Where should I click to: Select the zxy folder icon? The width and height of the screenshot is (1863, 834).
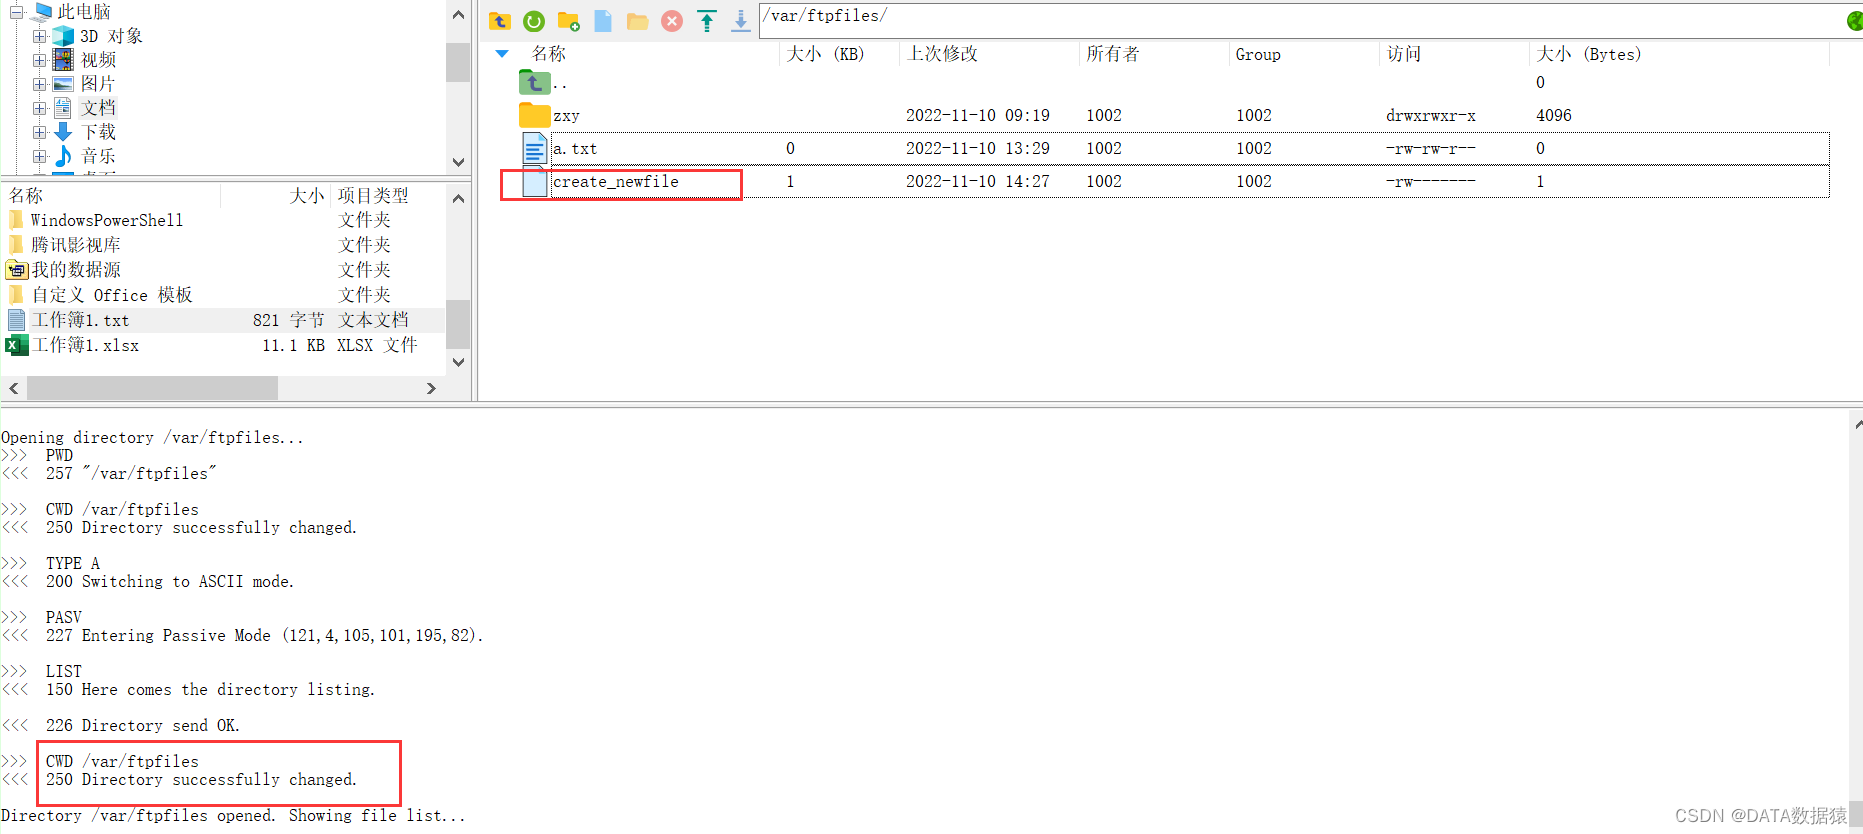click(534, 115)
